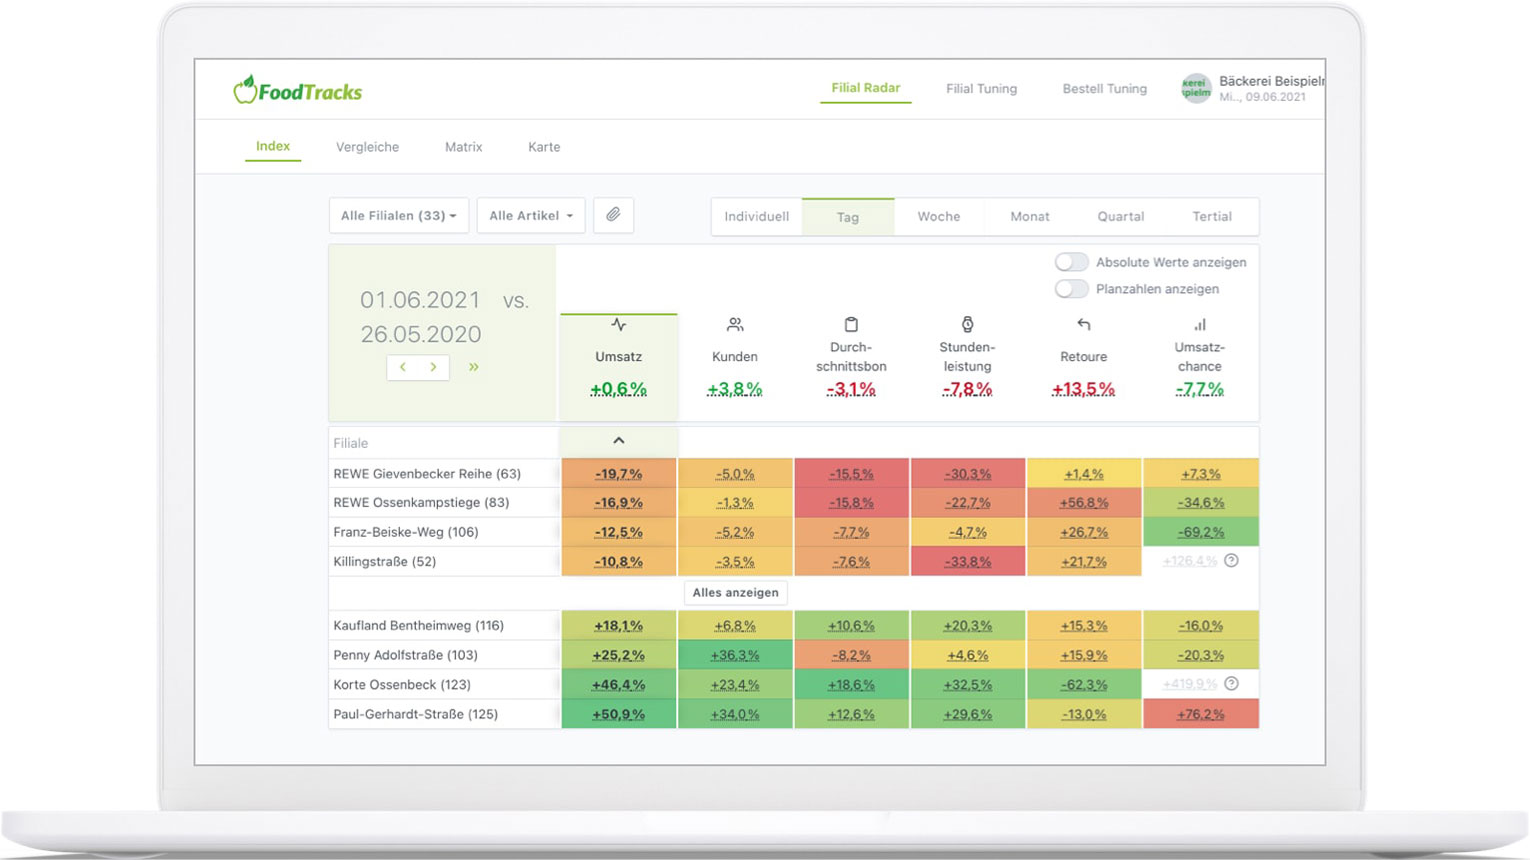The width and height of the screenshot is (1530, 860).
Task: Click the Stundenleistung watch icon
Action: (x=967, y=324)
